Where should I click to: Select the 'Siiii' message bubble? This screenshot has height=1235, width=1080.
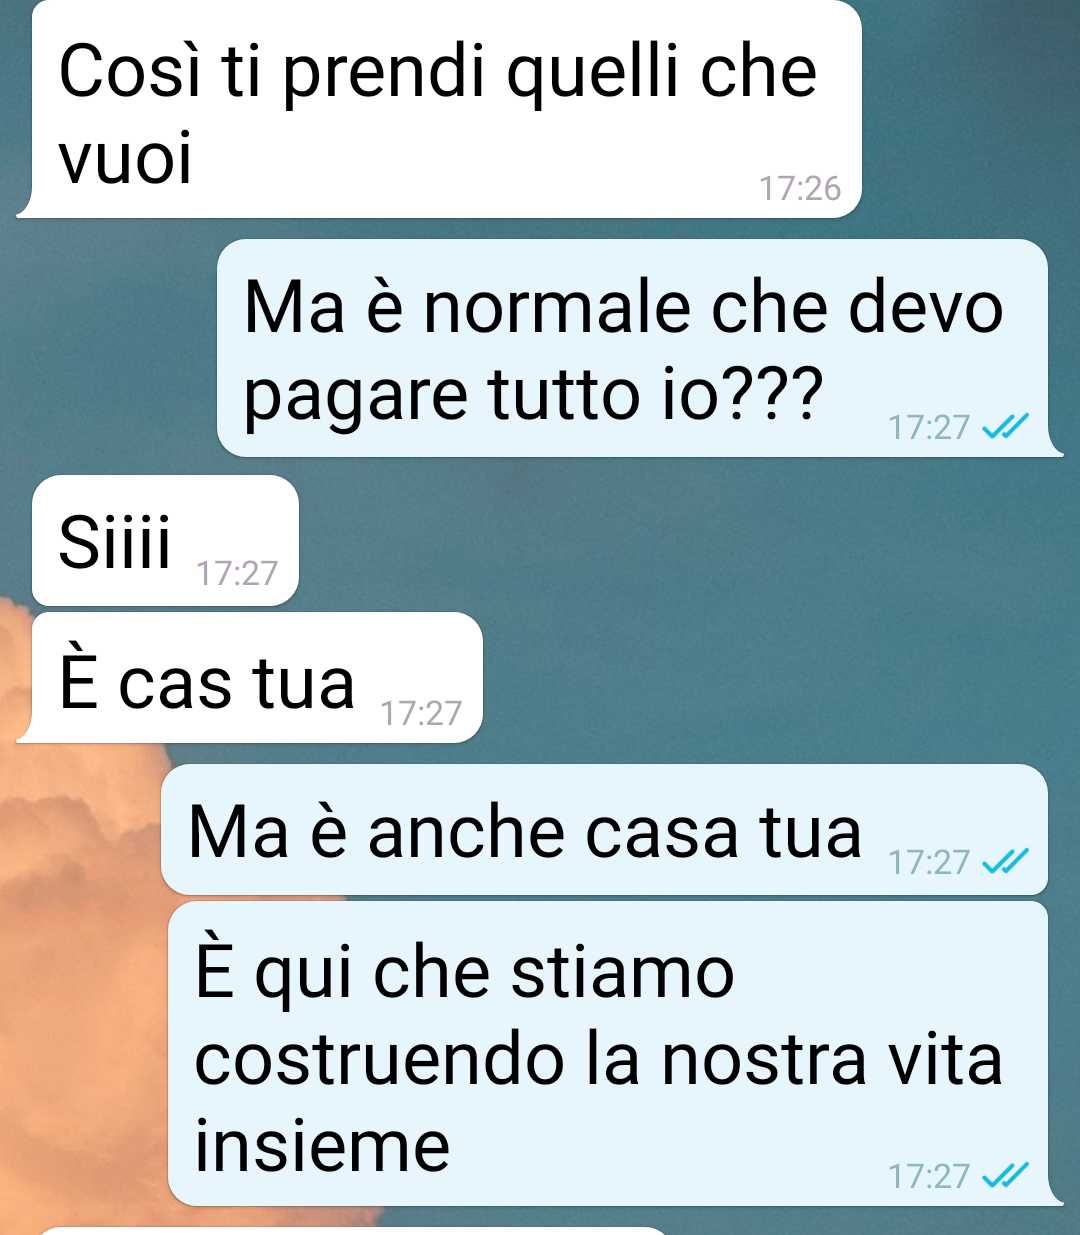pyautogui.click(x=165, y=540)
